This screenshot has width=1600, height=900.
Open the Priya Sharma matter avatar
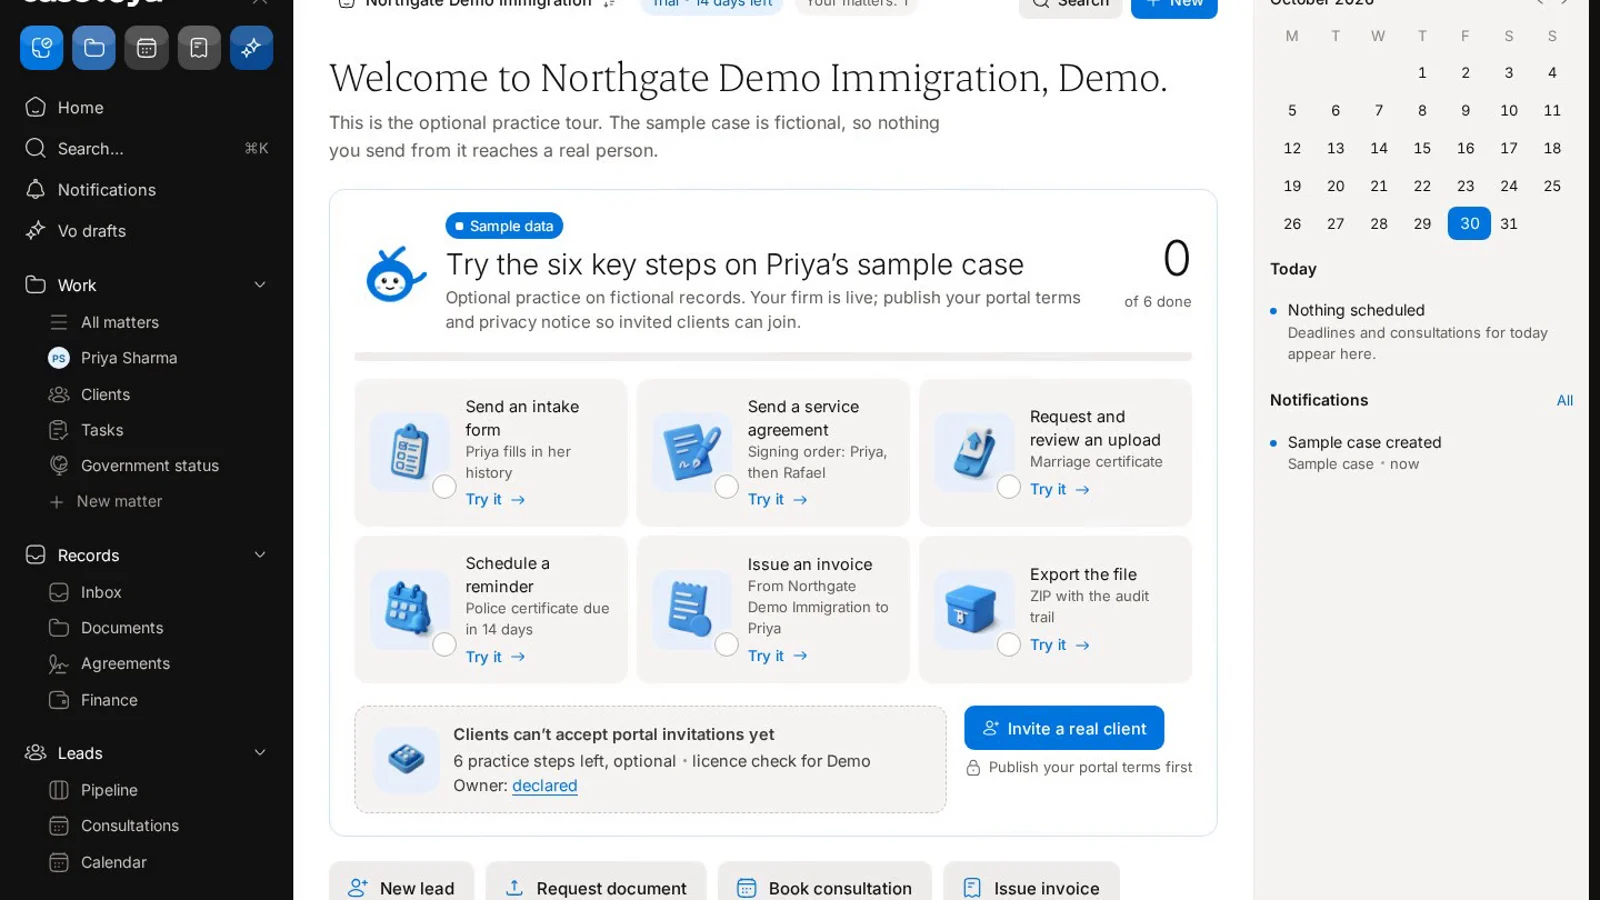coord(59,358)
